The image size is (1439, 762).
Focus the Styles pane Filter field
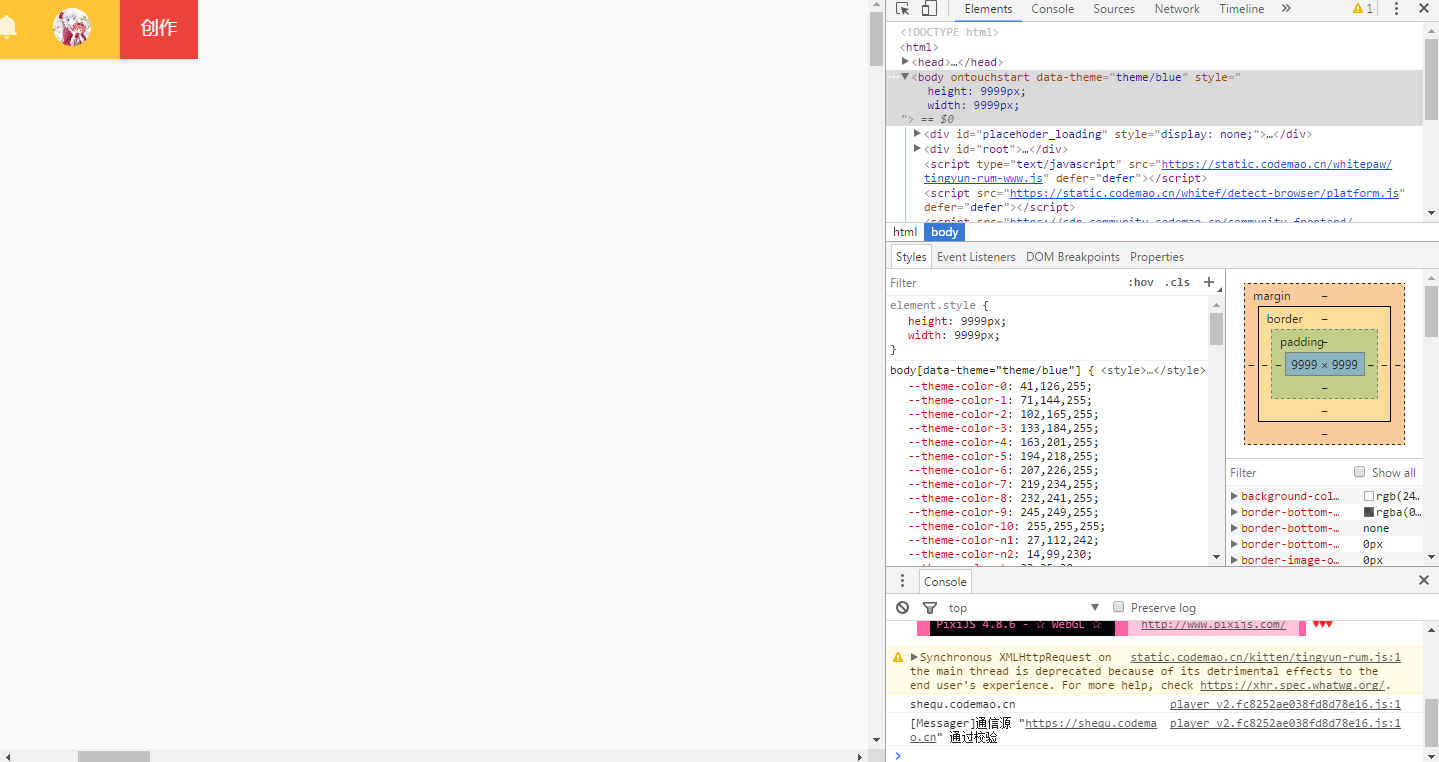pos(1005,283)
